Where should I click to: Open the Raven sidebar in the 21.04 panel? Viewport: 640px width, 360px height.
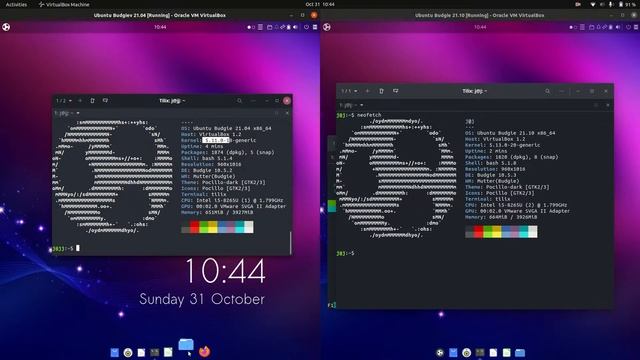coord(315,27)
